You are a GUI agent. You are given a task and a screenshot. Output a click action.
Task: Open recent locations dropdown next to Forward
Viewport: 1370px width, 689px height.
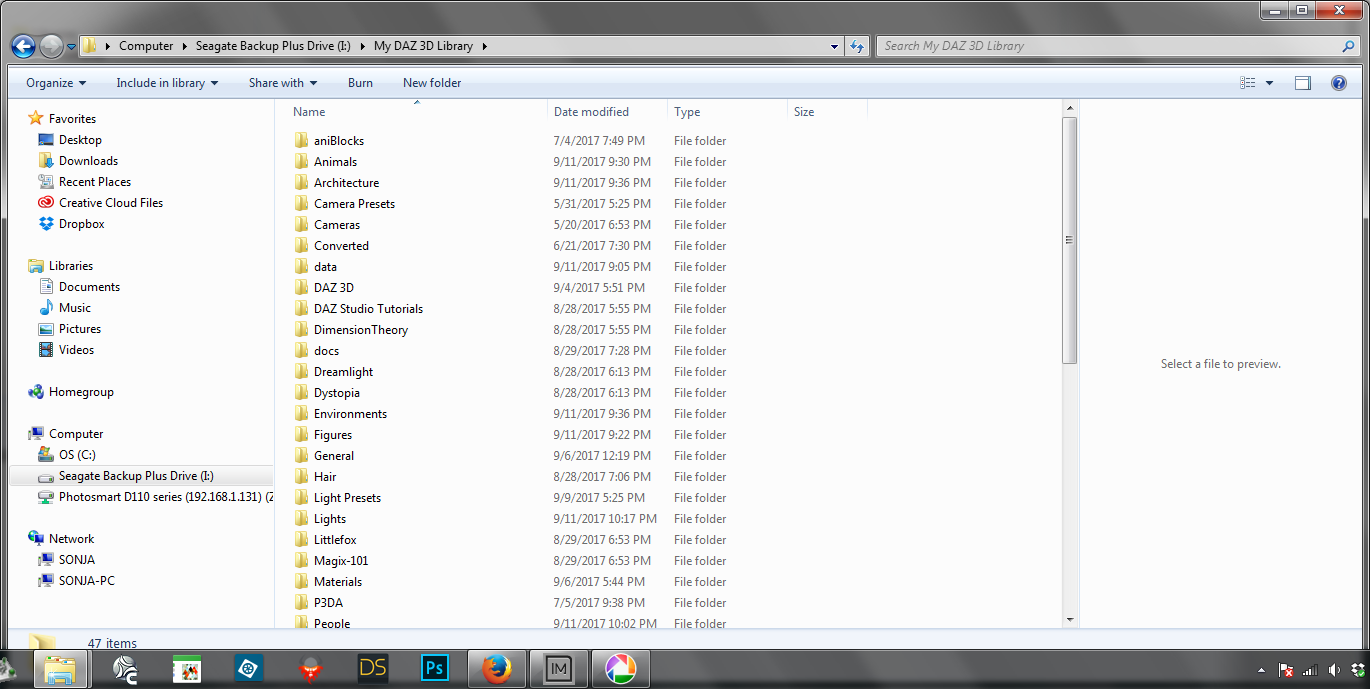72,46
